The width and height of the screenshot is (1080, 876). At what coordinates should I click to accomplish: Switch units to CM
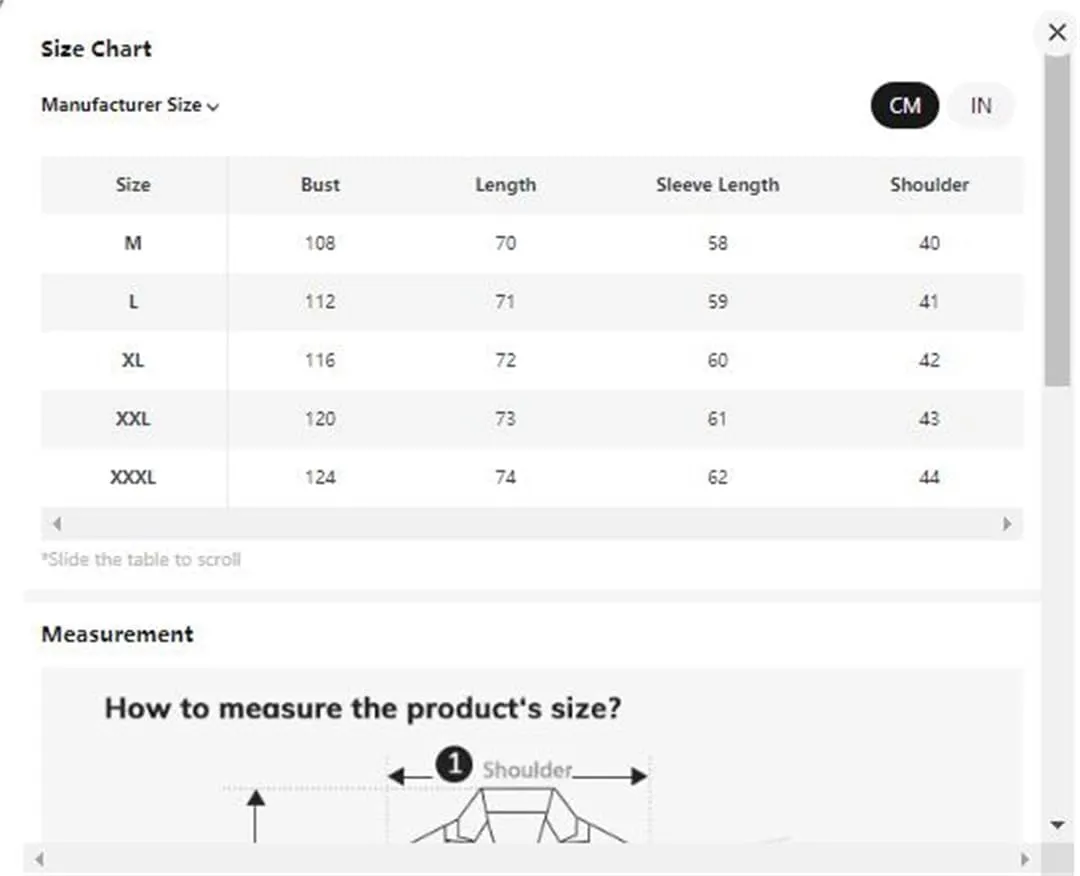tap(904, 105)
